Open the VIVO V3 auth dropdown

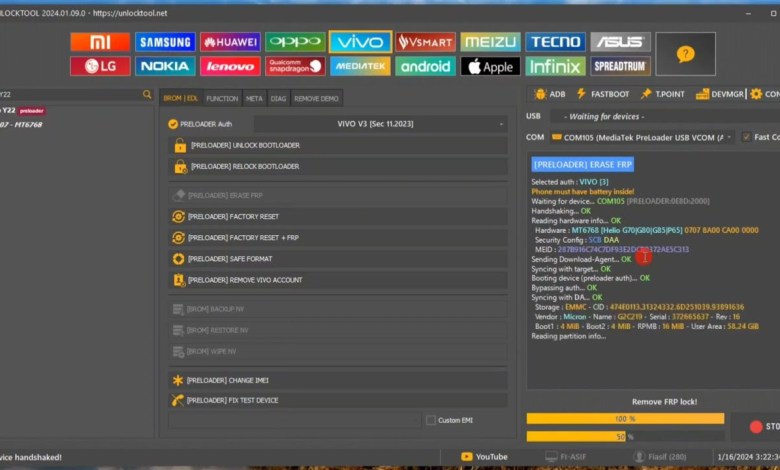381,124
